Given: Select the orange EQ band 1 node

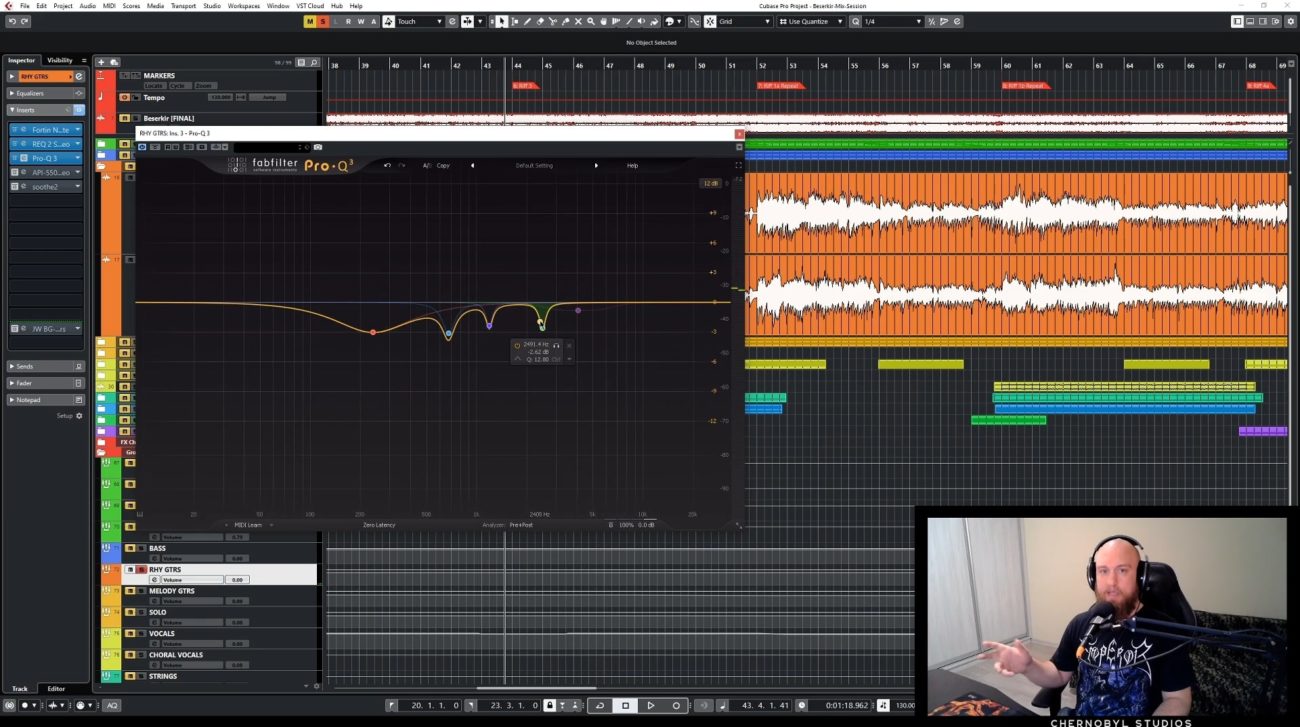Looking at the screenshot, I should pos(373,332).
